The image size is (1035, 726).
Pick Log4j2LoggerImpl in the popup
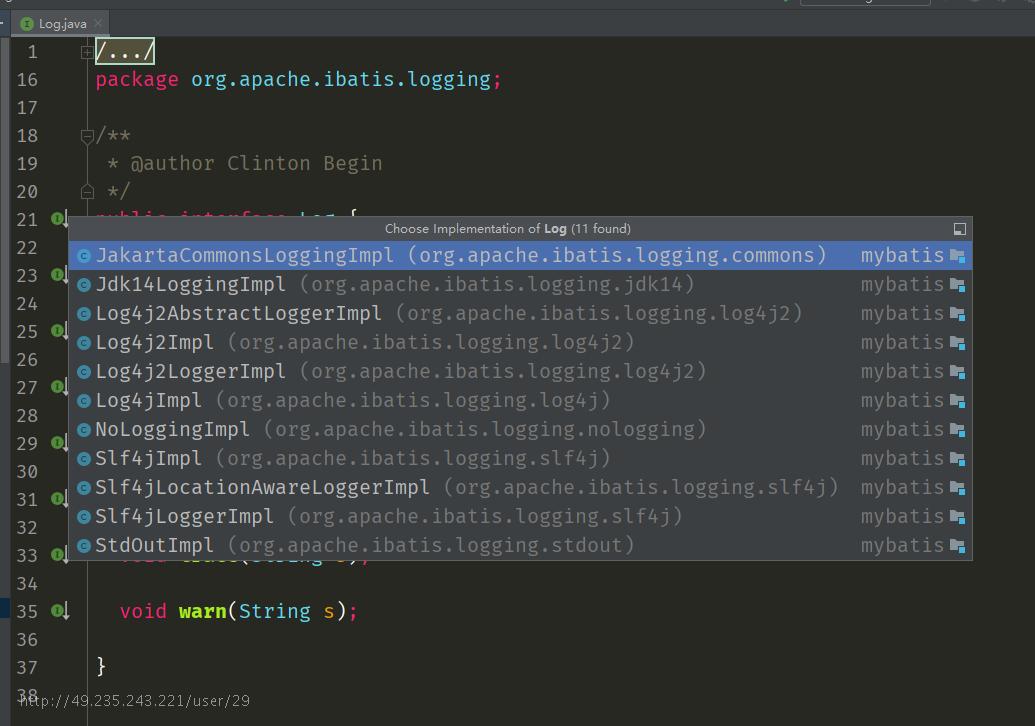click(x=520, y=372)
